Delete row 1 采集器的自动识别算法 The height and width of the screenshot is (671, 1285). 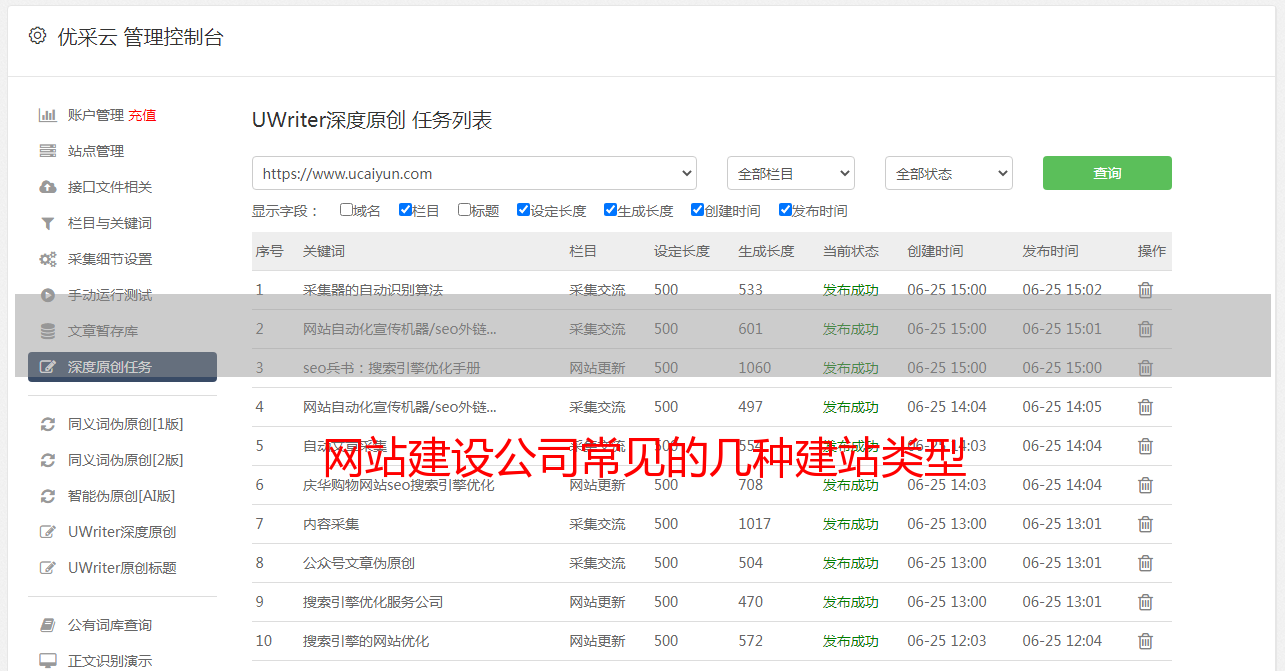[1145, 290]
